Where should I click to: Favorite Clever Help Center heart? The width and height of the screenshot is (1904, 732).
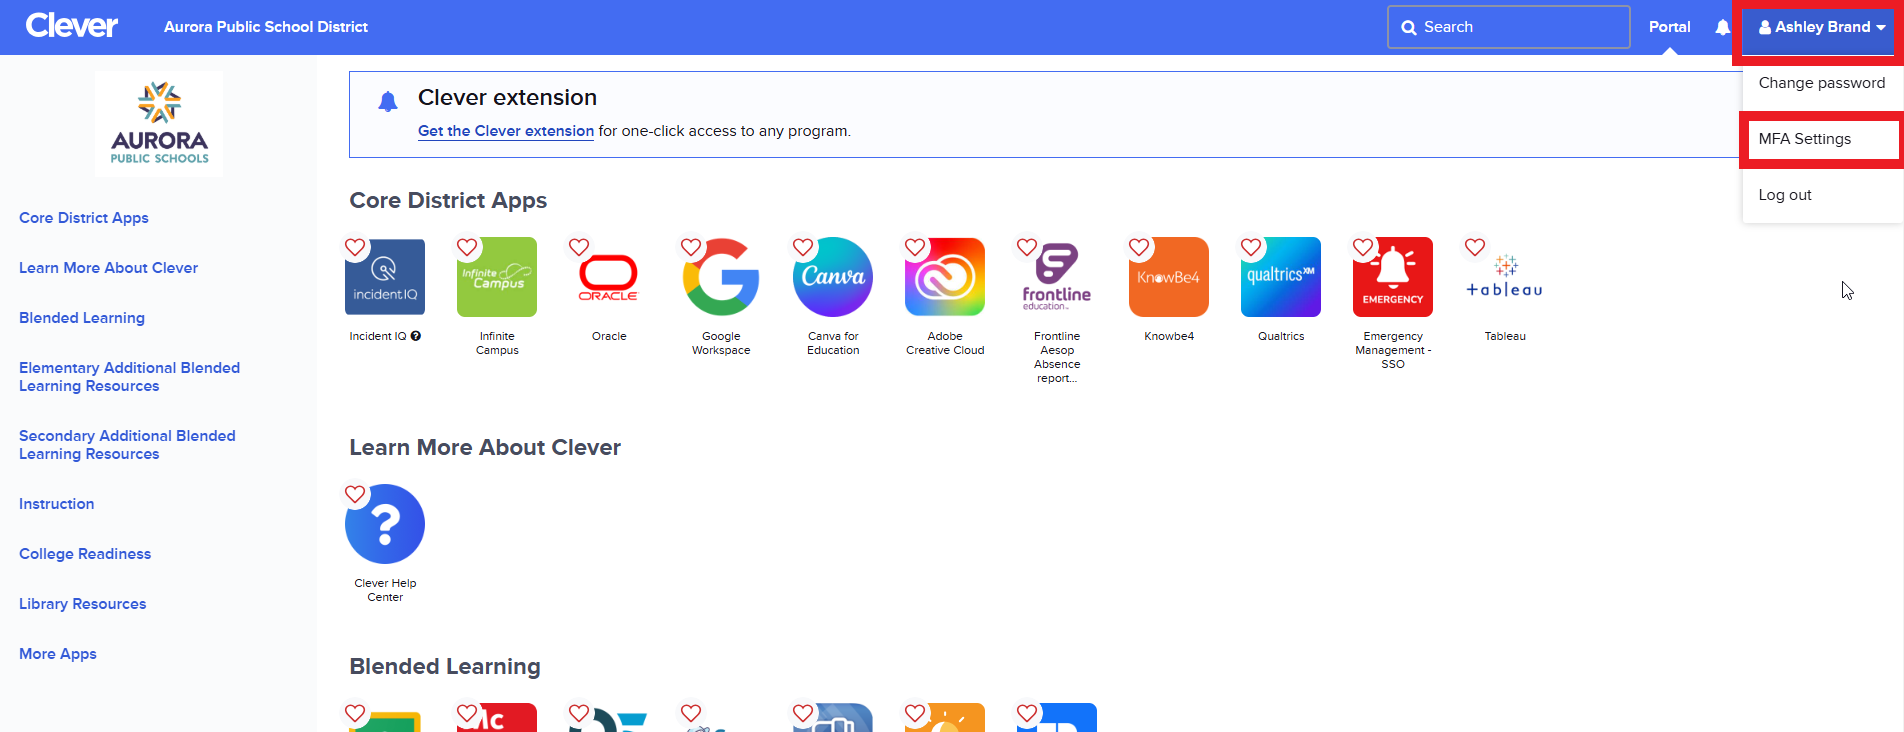[355, 494]
